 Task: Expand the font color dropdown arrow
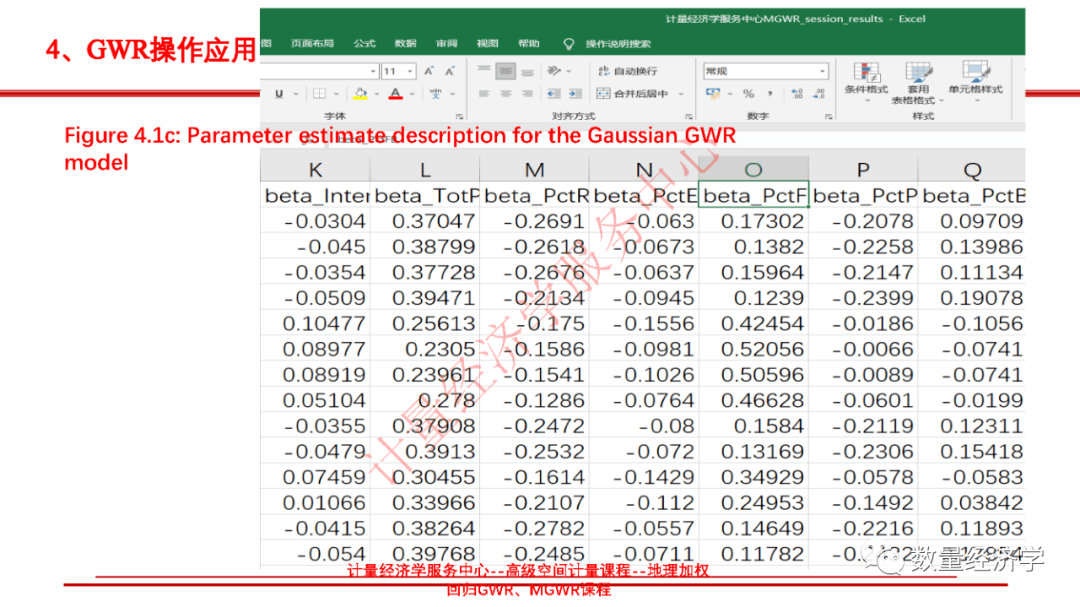pos(412,94)
